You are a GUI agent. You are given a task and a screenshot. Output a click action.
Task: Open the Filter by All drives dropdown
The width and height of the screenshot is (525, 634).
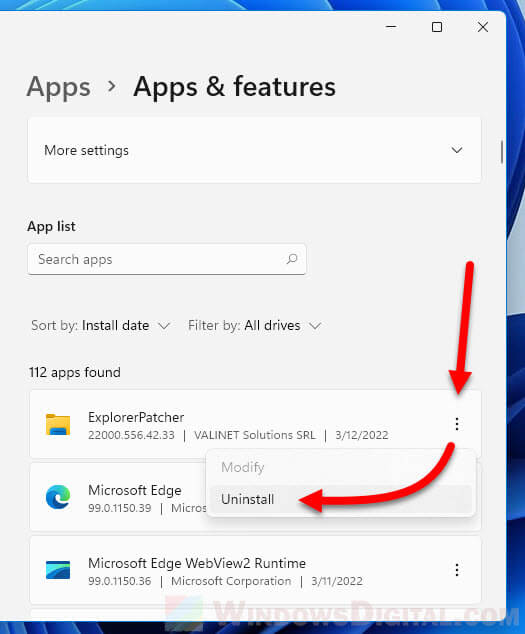[254, 325]
